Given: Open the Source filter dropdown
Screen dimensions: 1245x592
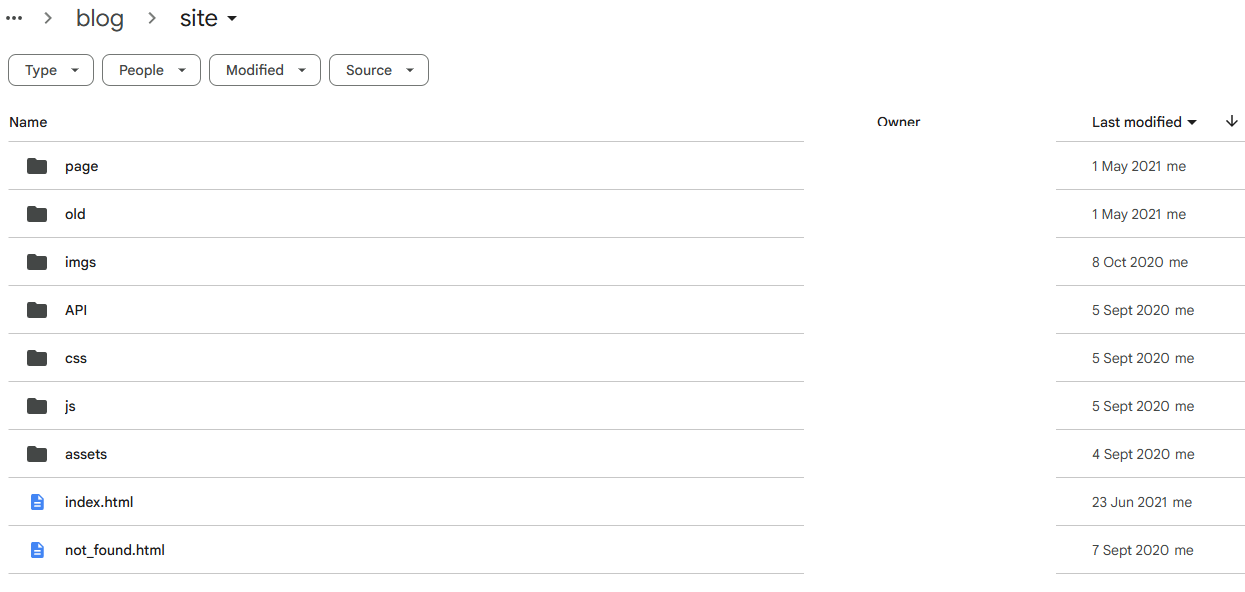Looking at the screenshot, I should (379, 70).
